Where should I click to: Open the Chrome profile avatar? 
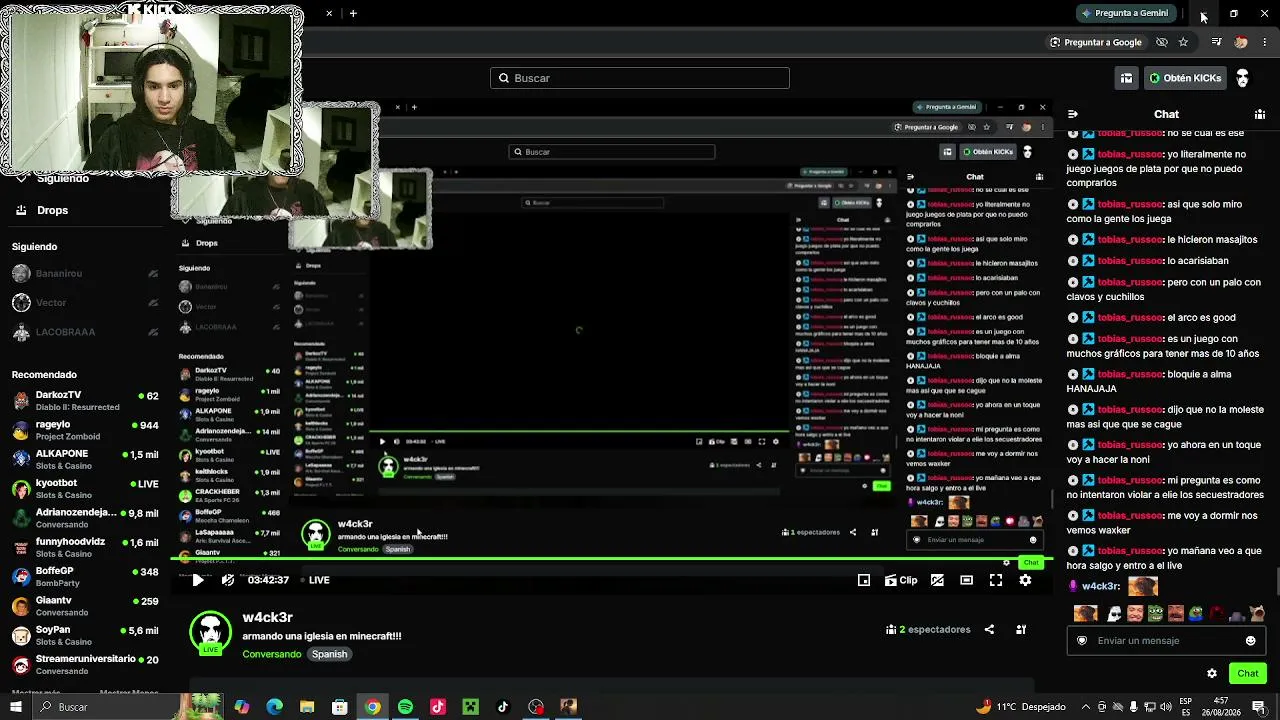tap(1241, 42)
